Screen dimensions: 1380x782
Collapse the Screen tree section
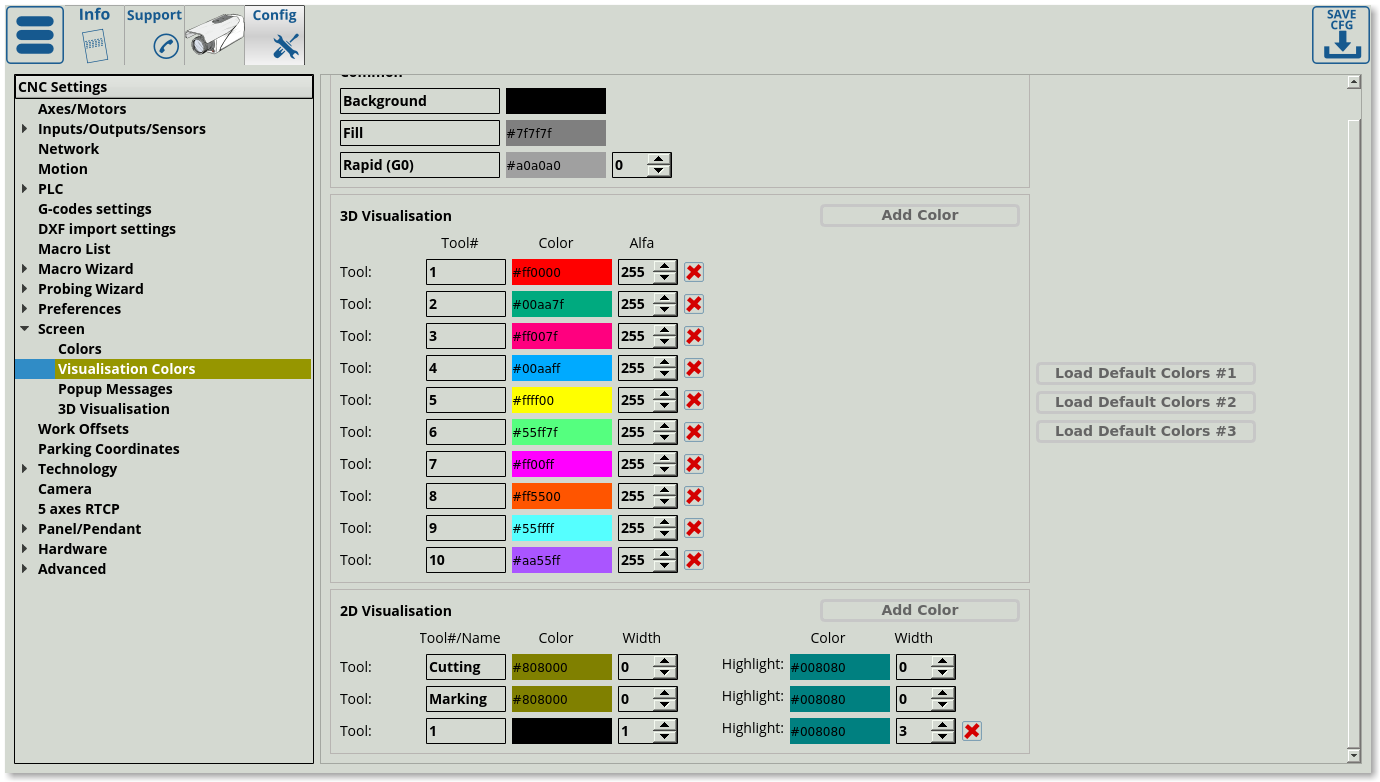click(25, 329)
